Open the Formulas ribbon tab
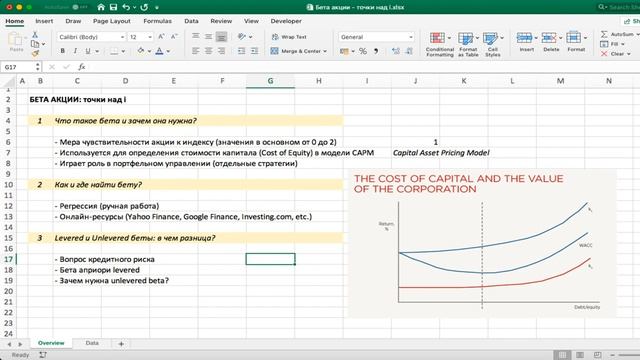Viewport: 640px width, 360px height. (x=157, y=21)
